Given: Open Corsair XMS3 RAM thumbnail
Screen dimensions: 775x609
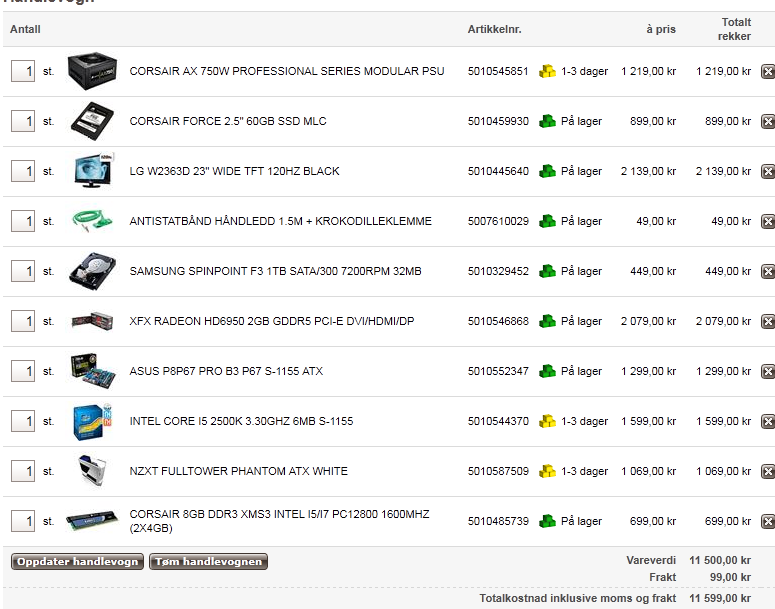Looking at the screenshot, I should [92, 521].
